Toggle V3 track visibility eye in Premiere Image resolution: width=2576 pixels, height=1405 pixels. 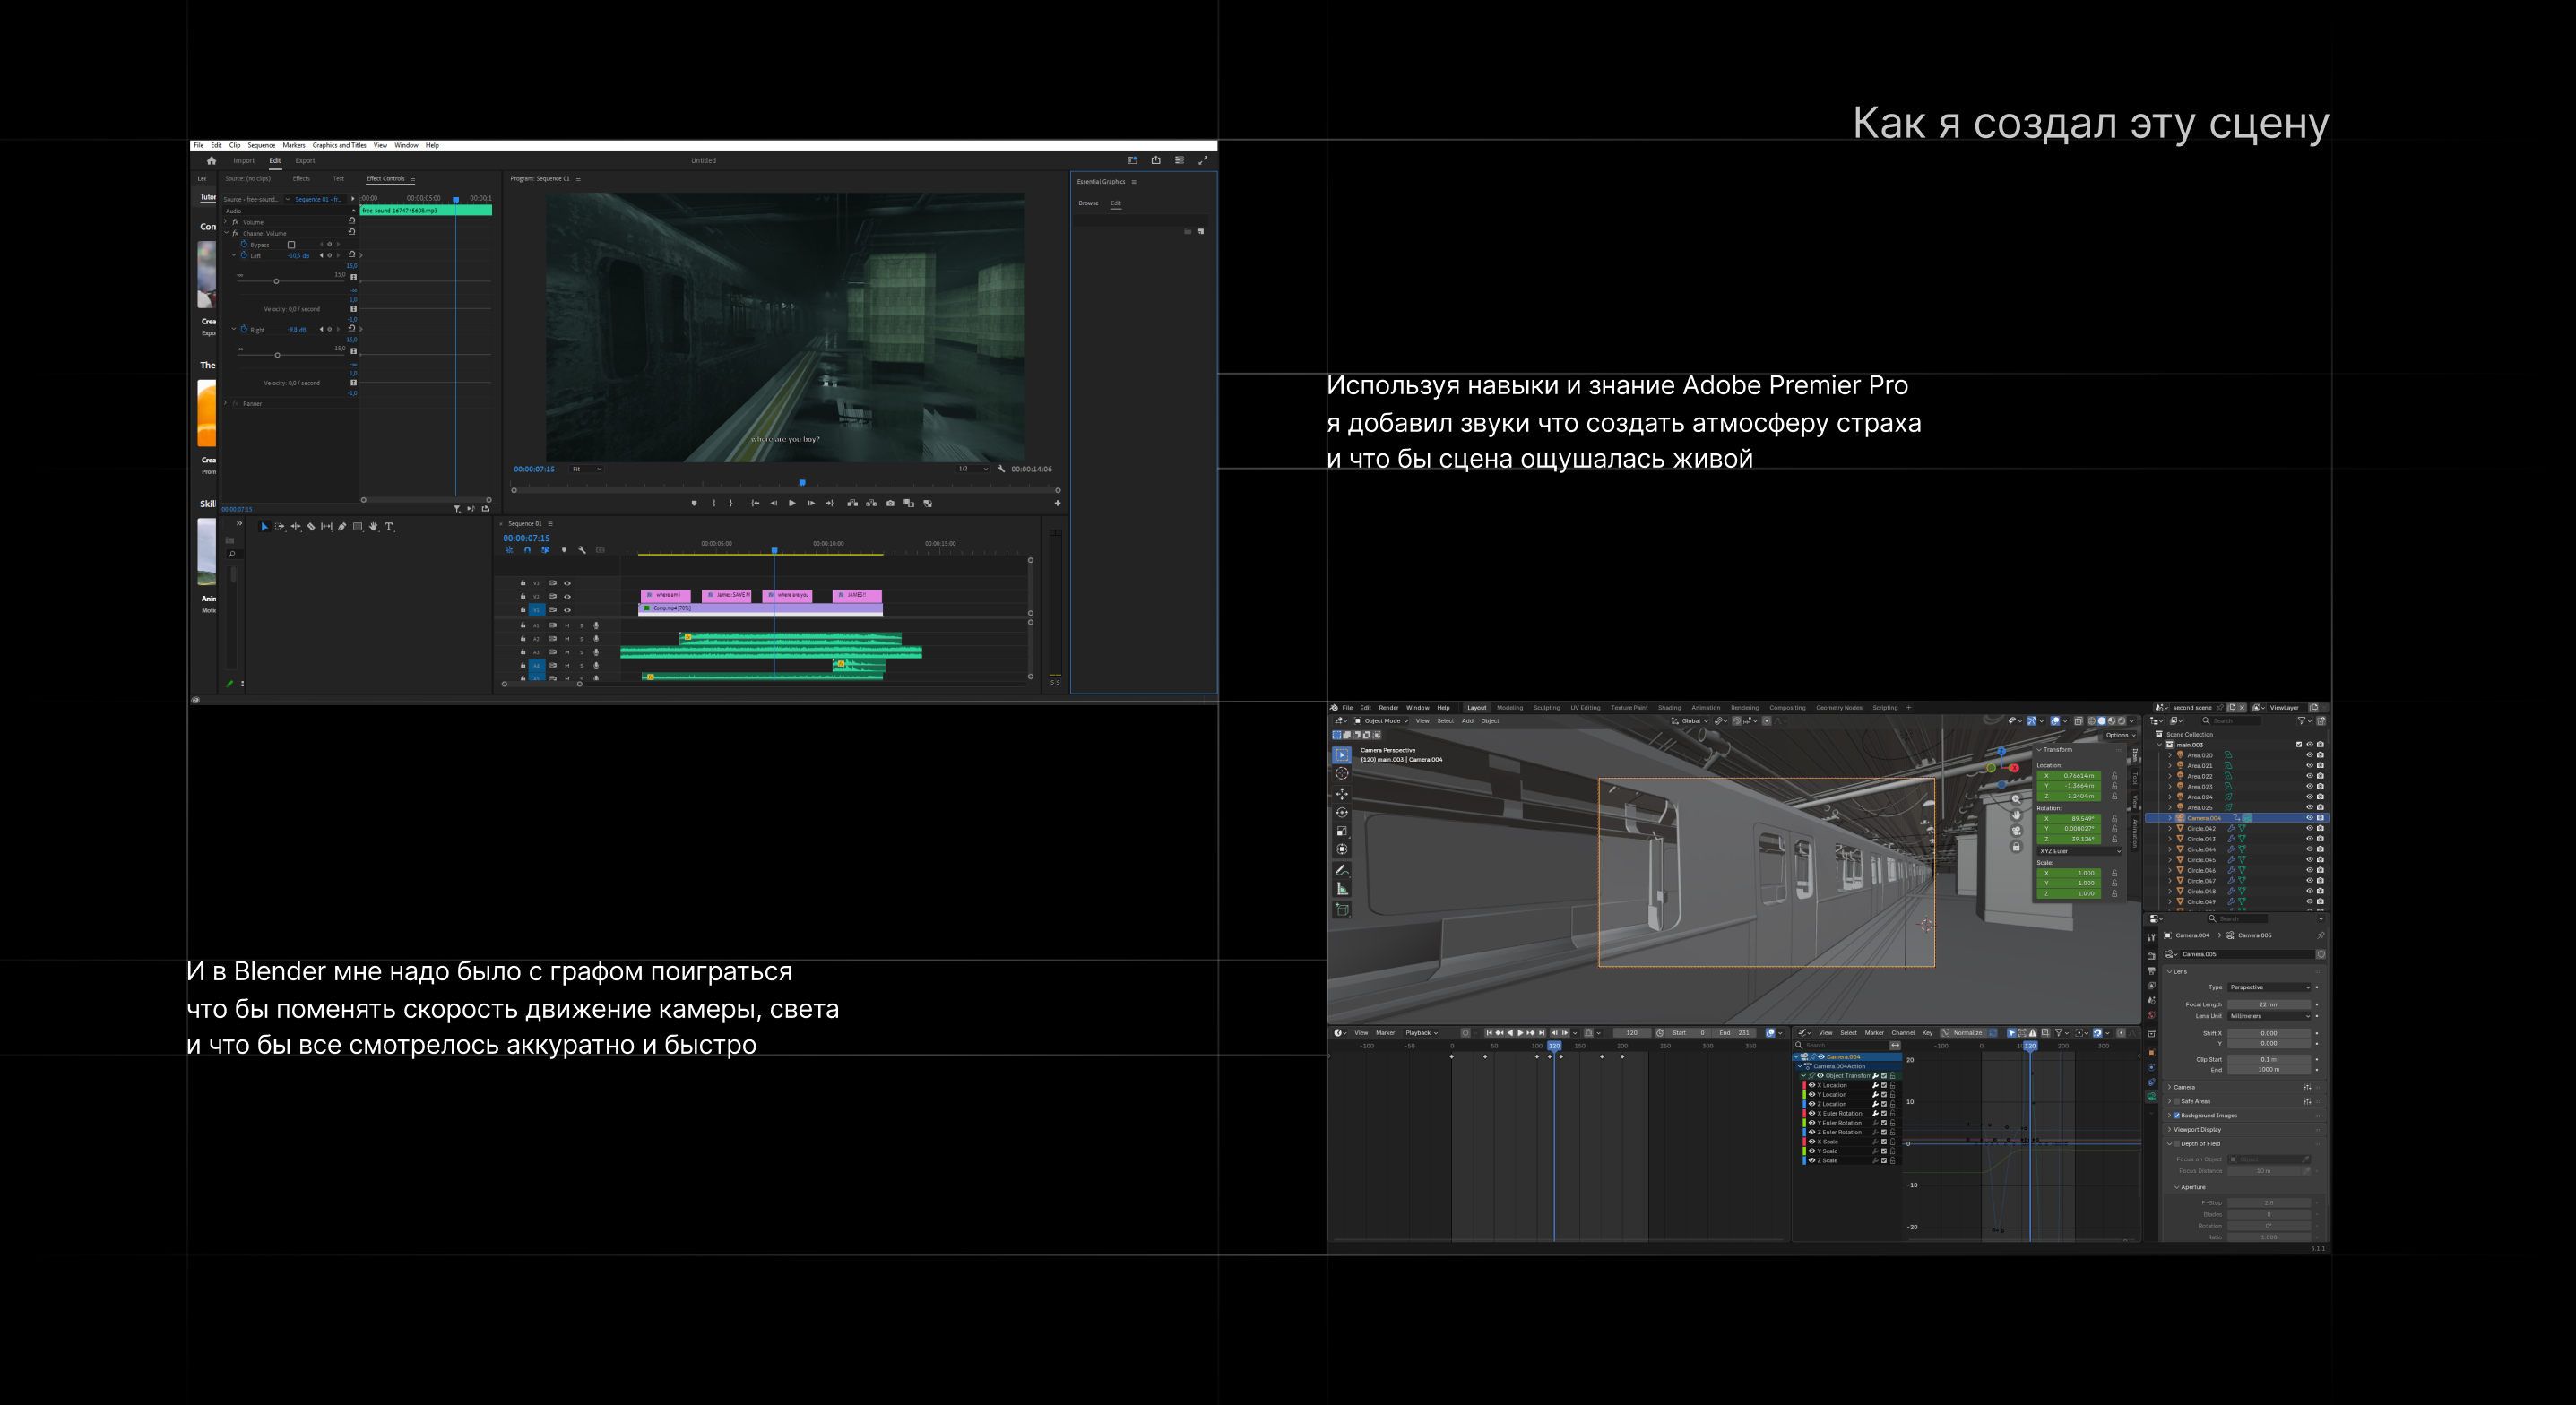[x=567, y=583]
